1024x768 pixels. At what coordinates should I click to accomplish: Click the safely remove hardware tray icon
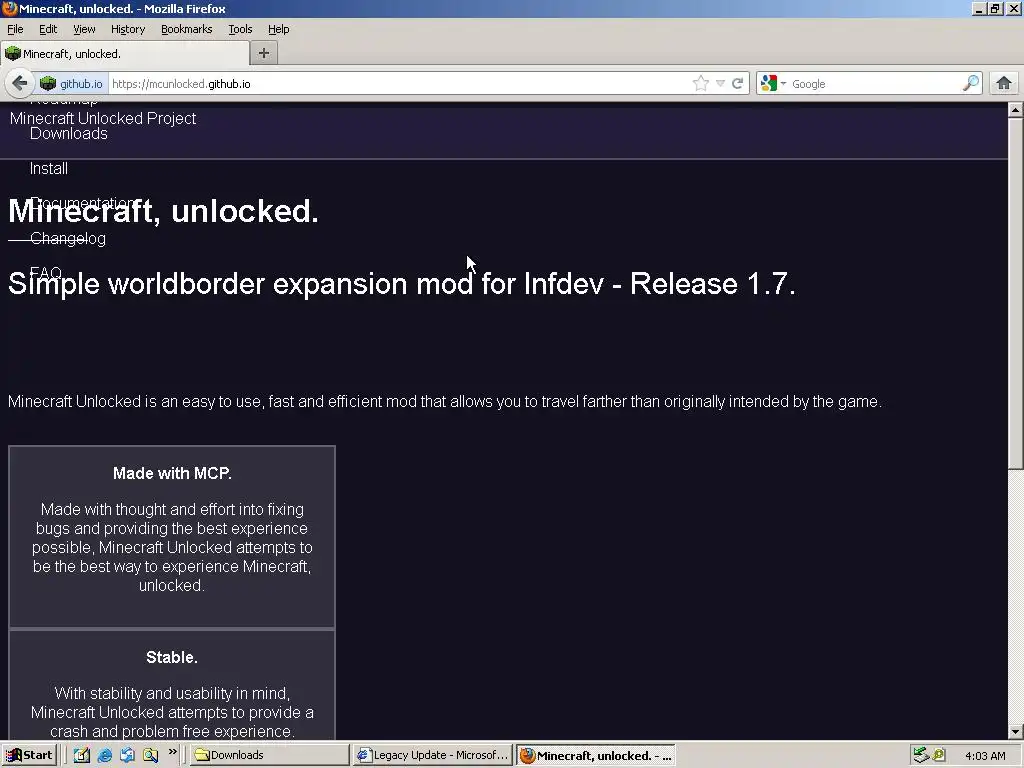coord(921,755)
